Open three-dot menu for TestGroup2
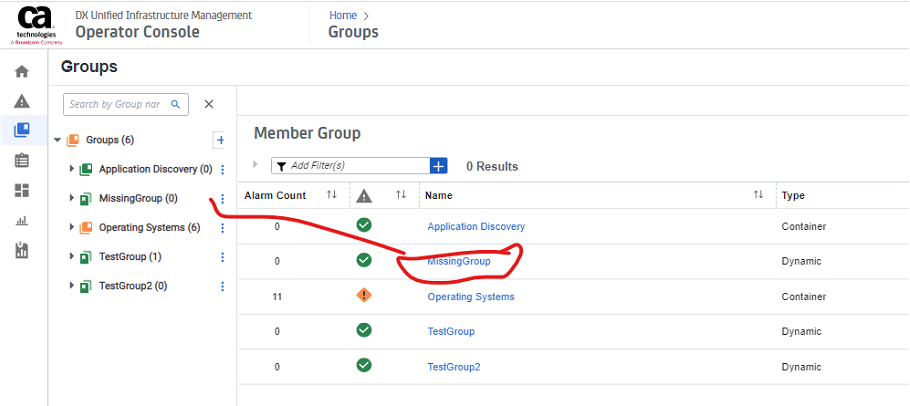Viewport: 910px width, 406px height. [x=222, y=286]
